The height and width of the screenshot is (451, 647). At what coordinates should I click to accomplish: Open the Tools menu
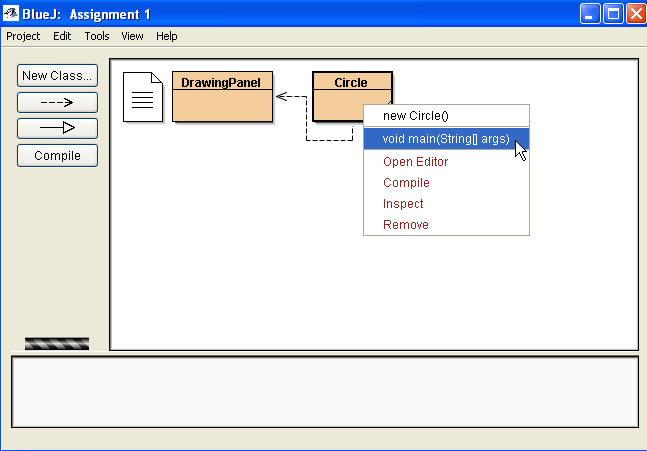pyautogui.click(x=97, y=36)
